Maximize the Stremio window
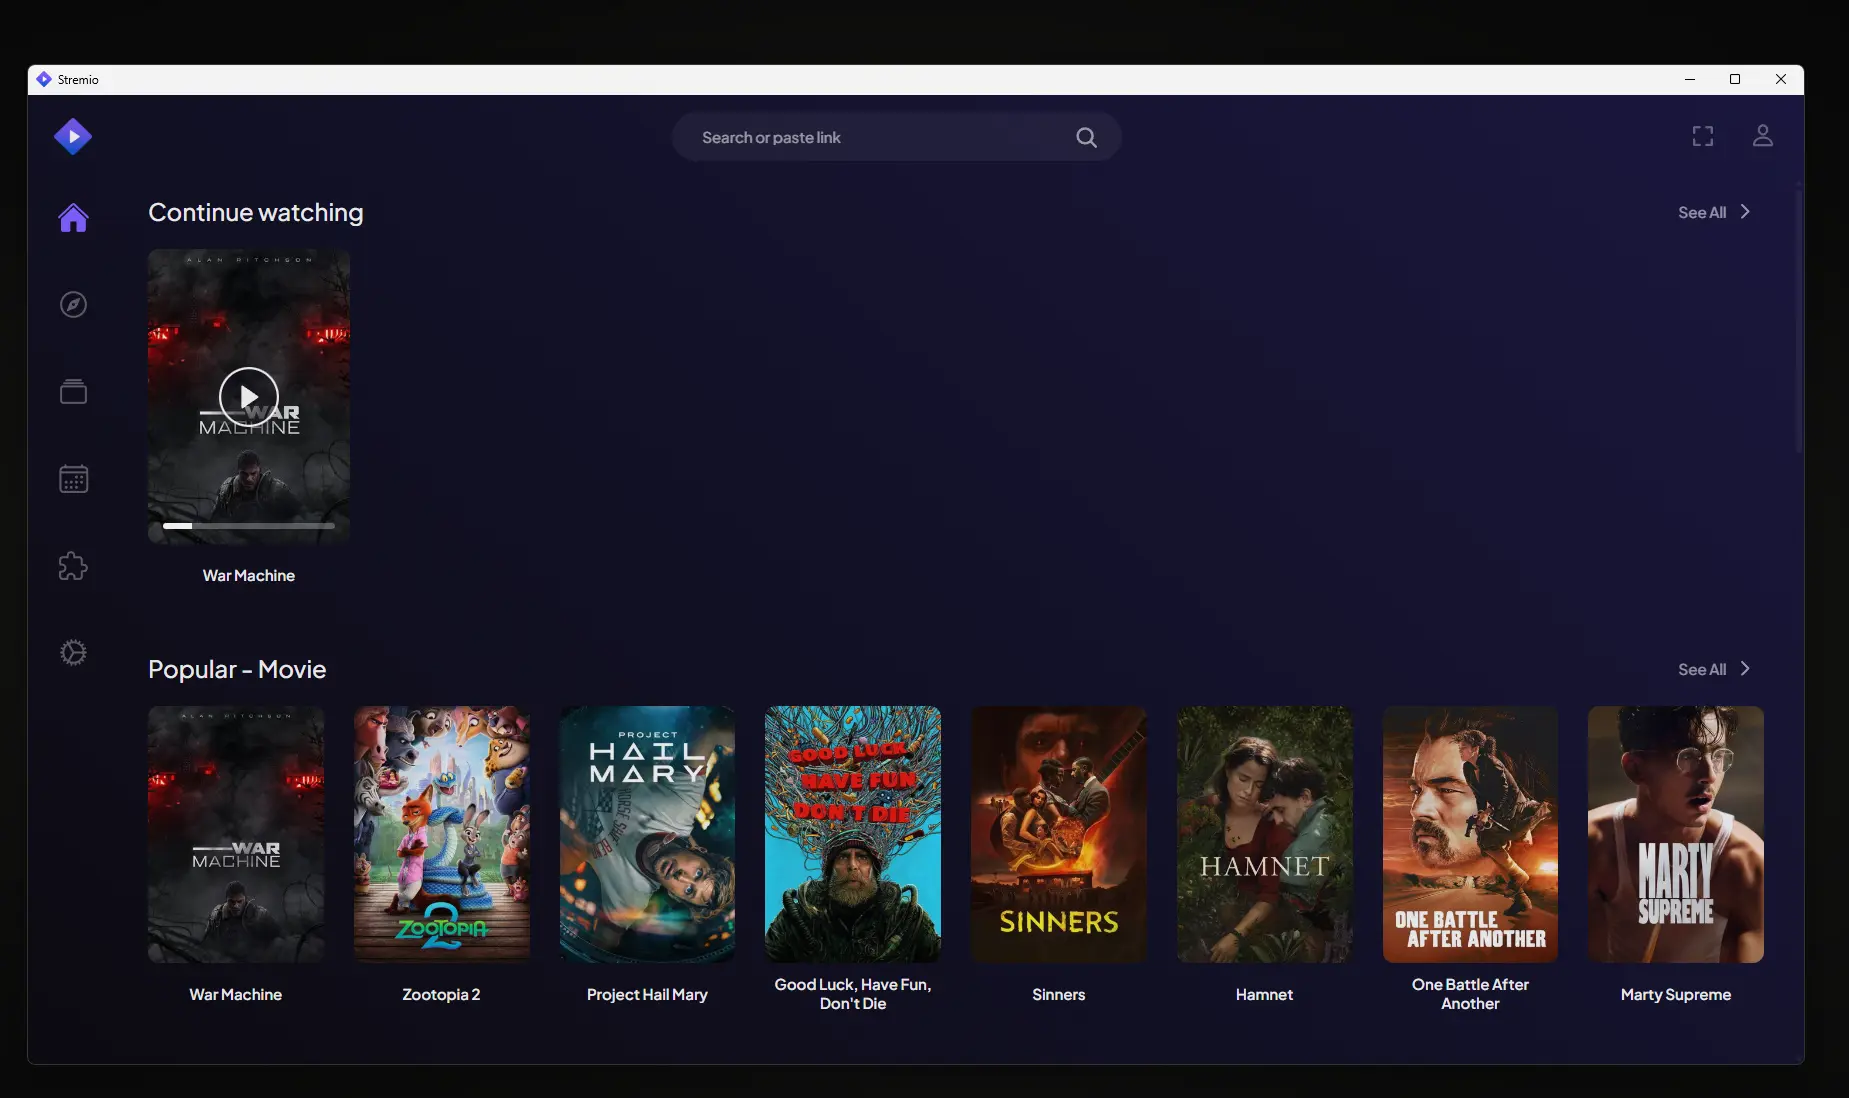 [1735, 79]
